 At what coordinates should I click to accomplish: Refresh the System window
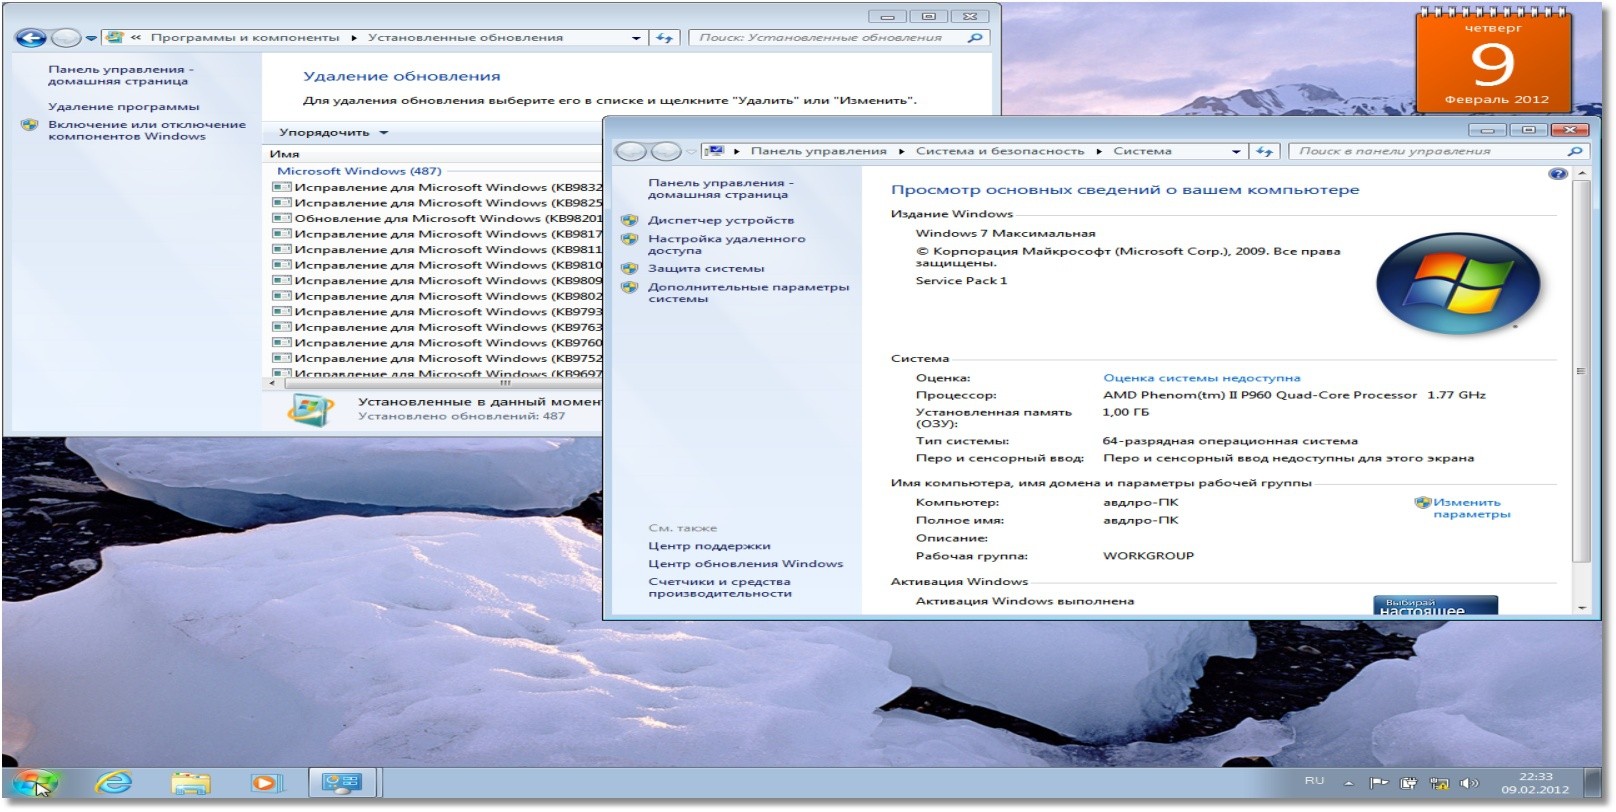[1265, 152]
